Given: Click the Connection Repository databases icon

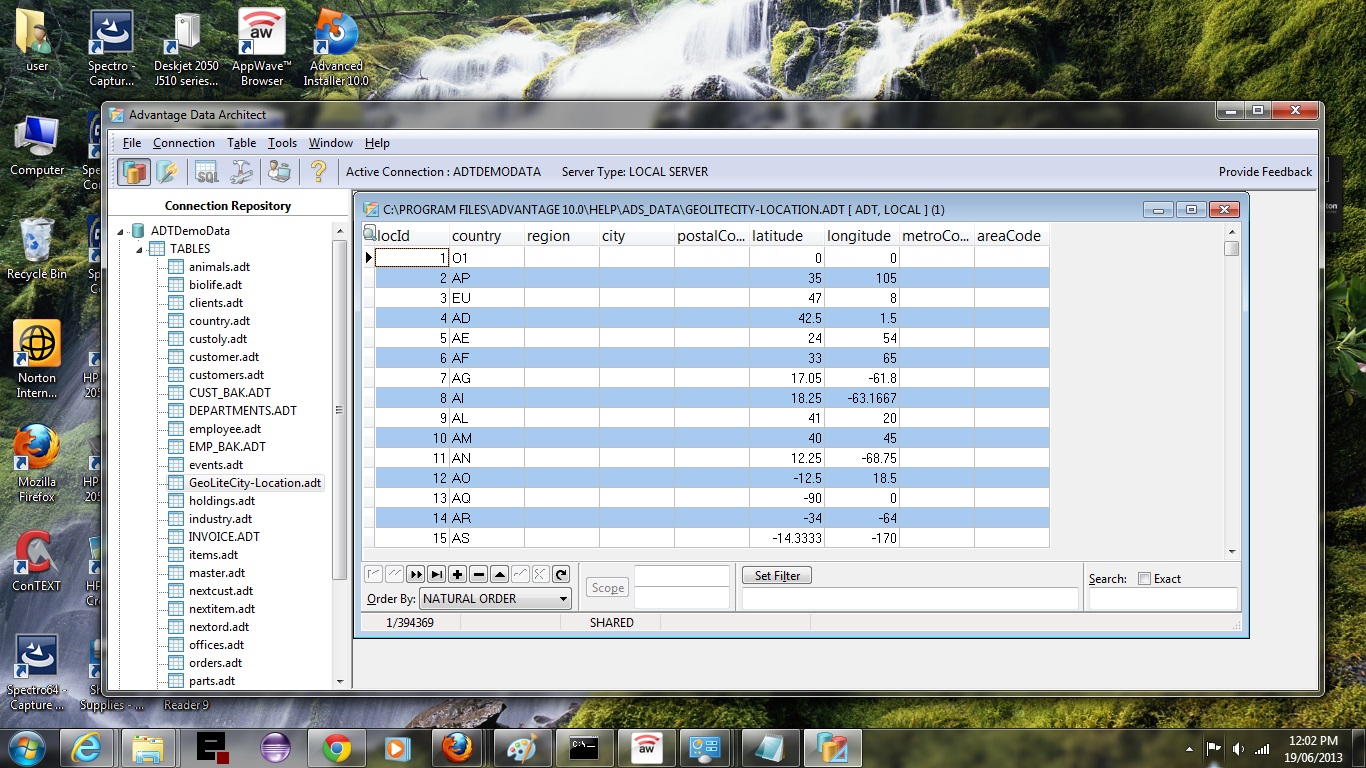Looking at the screenshot, I should pos(134,172).
